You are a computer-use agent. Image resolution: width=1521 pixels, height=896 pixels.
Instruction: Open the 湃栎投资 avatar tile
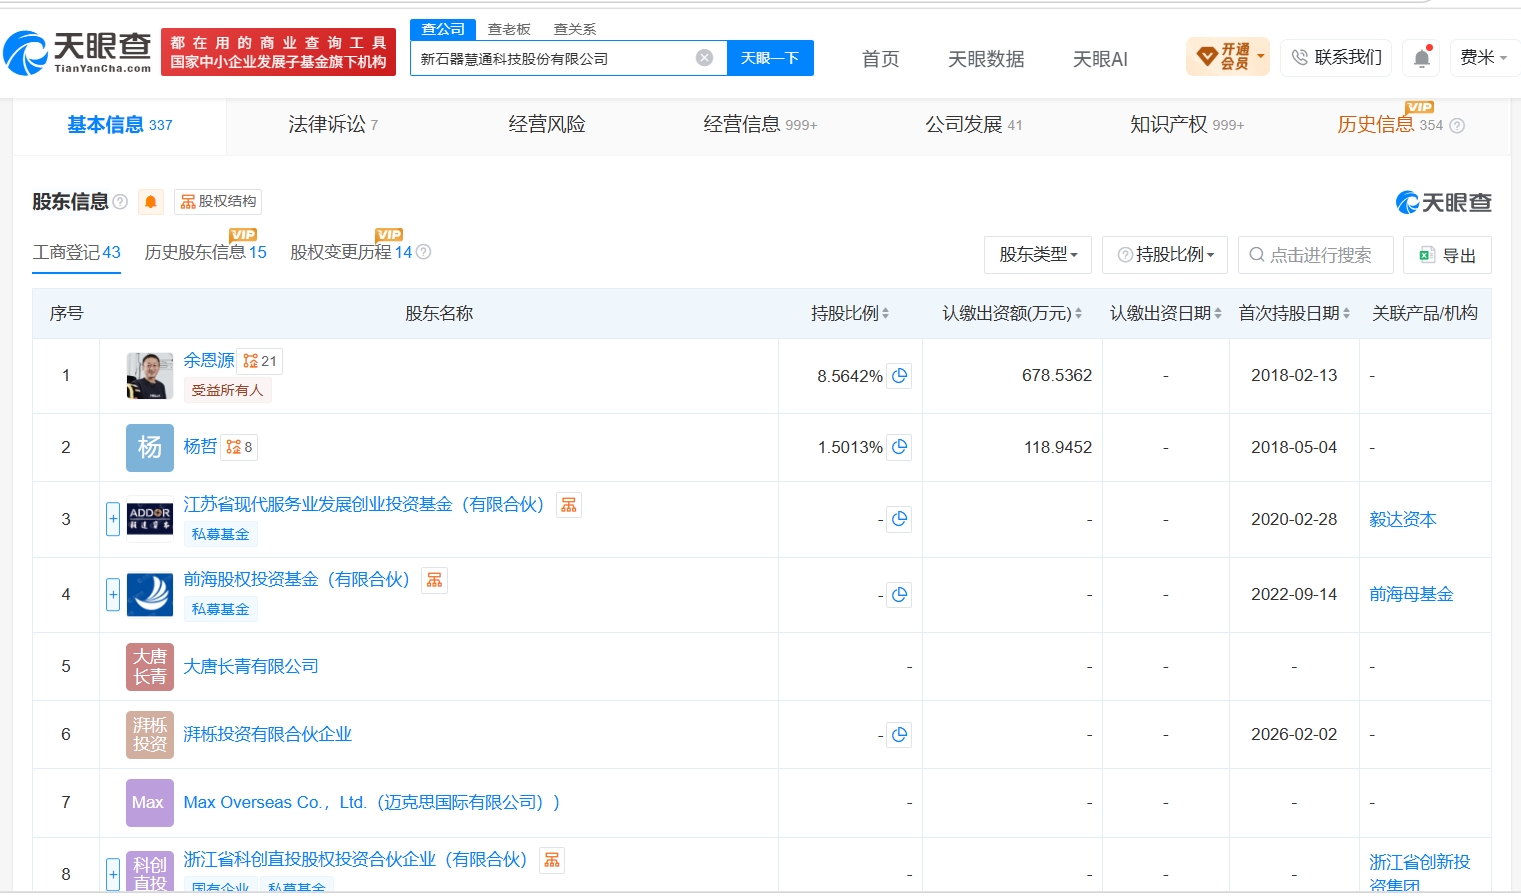point(150,735)
